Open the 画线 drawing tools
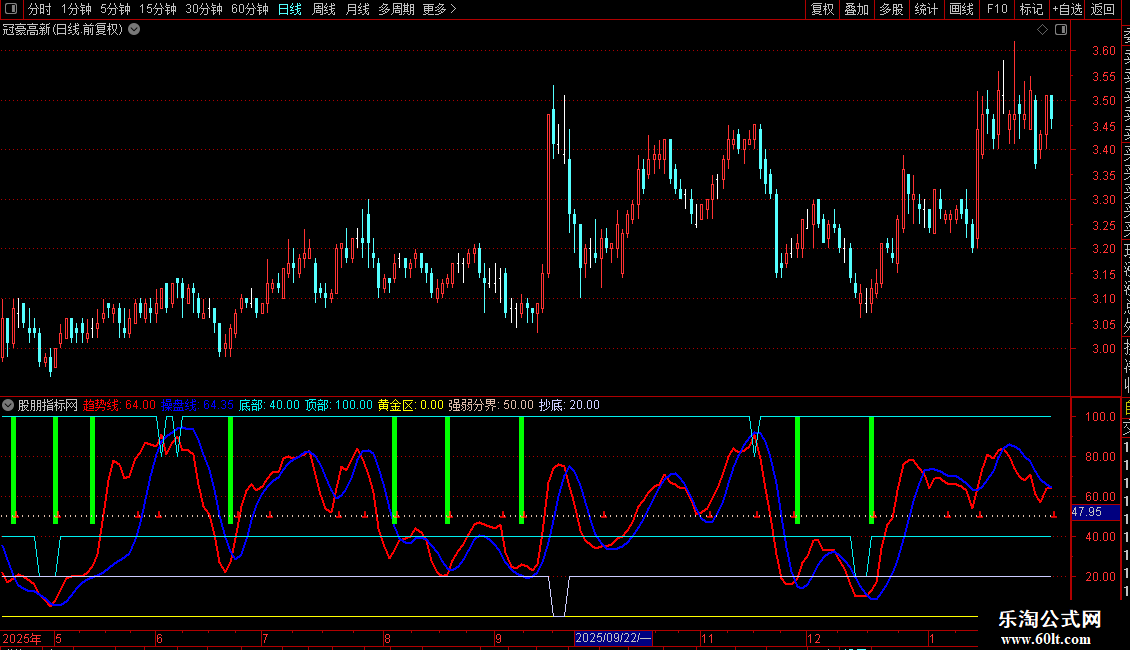This screenshot has height=650, width=1130. (961, 9)
